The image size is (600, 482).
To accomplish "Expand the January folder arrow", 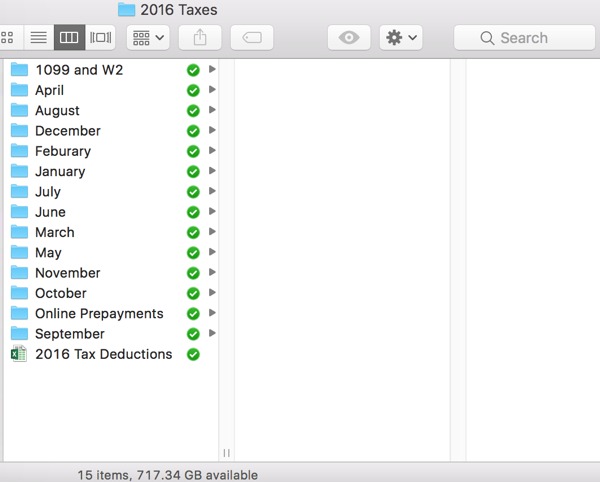I will click(212, 171).
